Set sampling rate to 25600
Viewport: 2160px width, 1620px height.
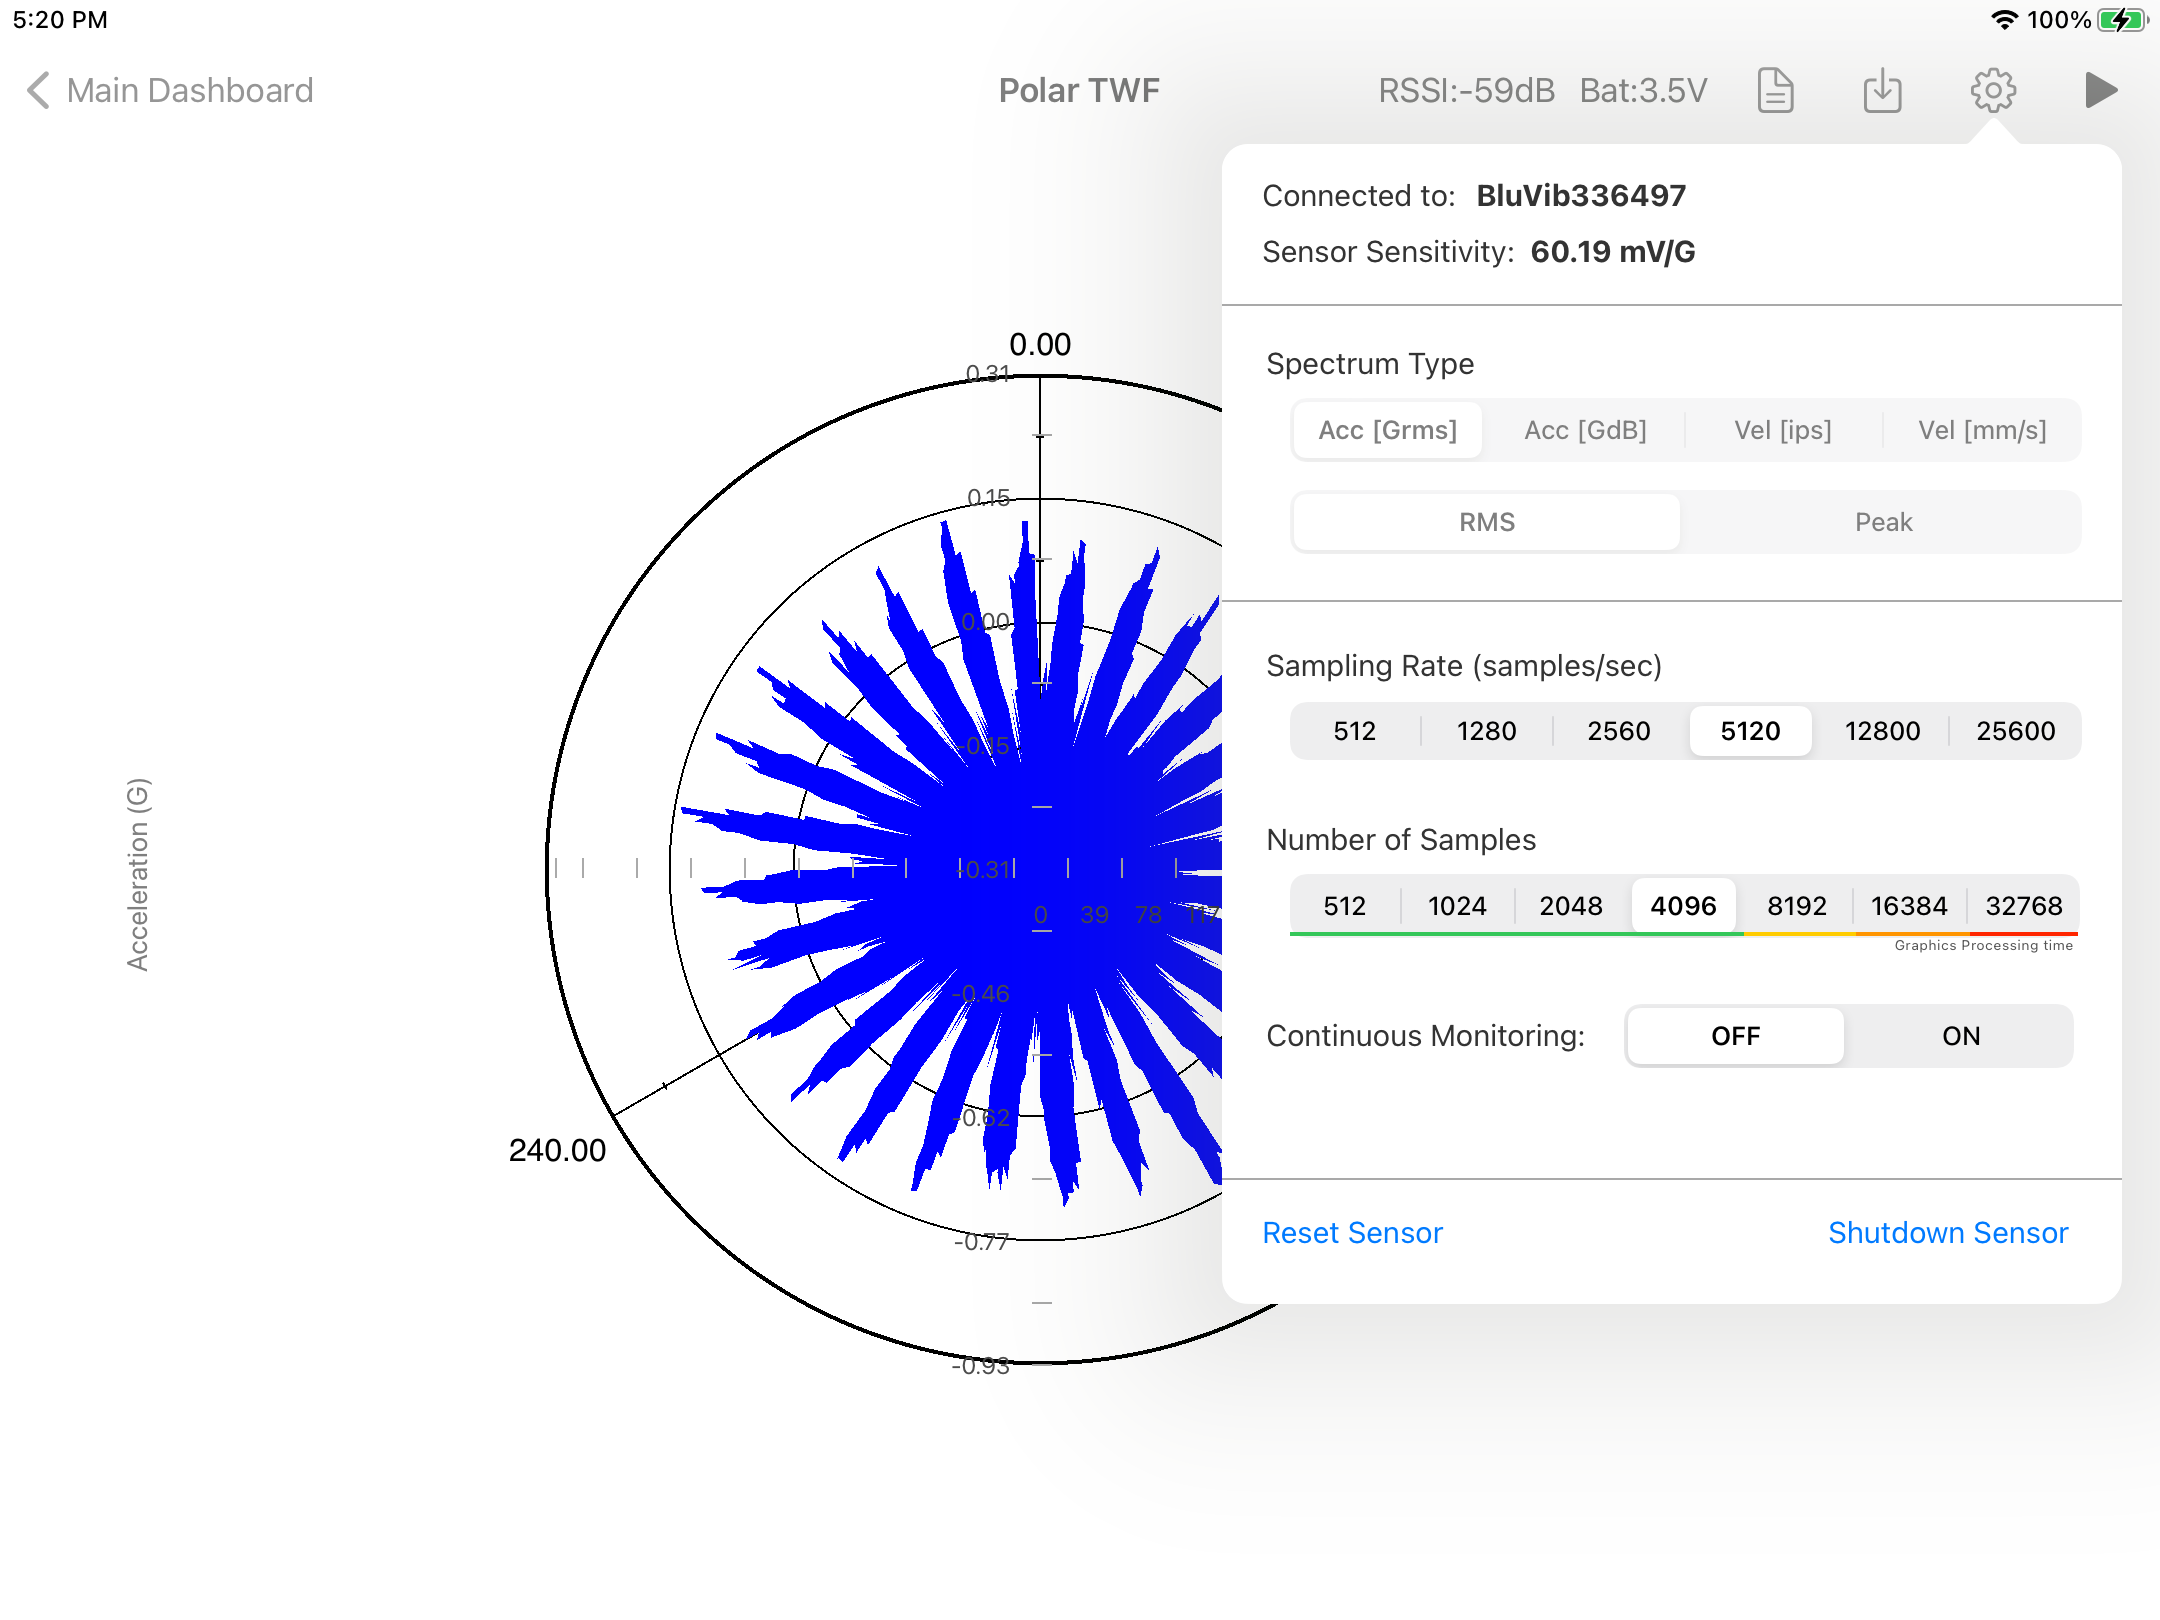point(2015,731)
